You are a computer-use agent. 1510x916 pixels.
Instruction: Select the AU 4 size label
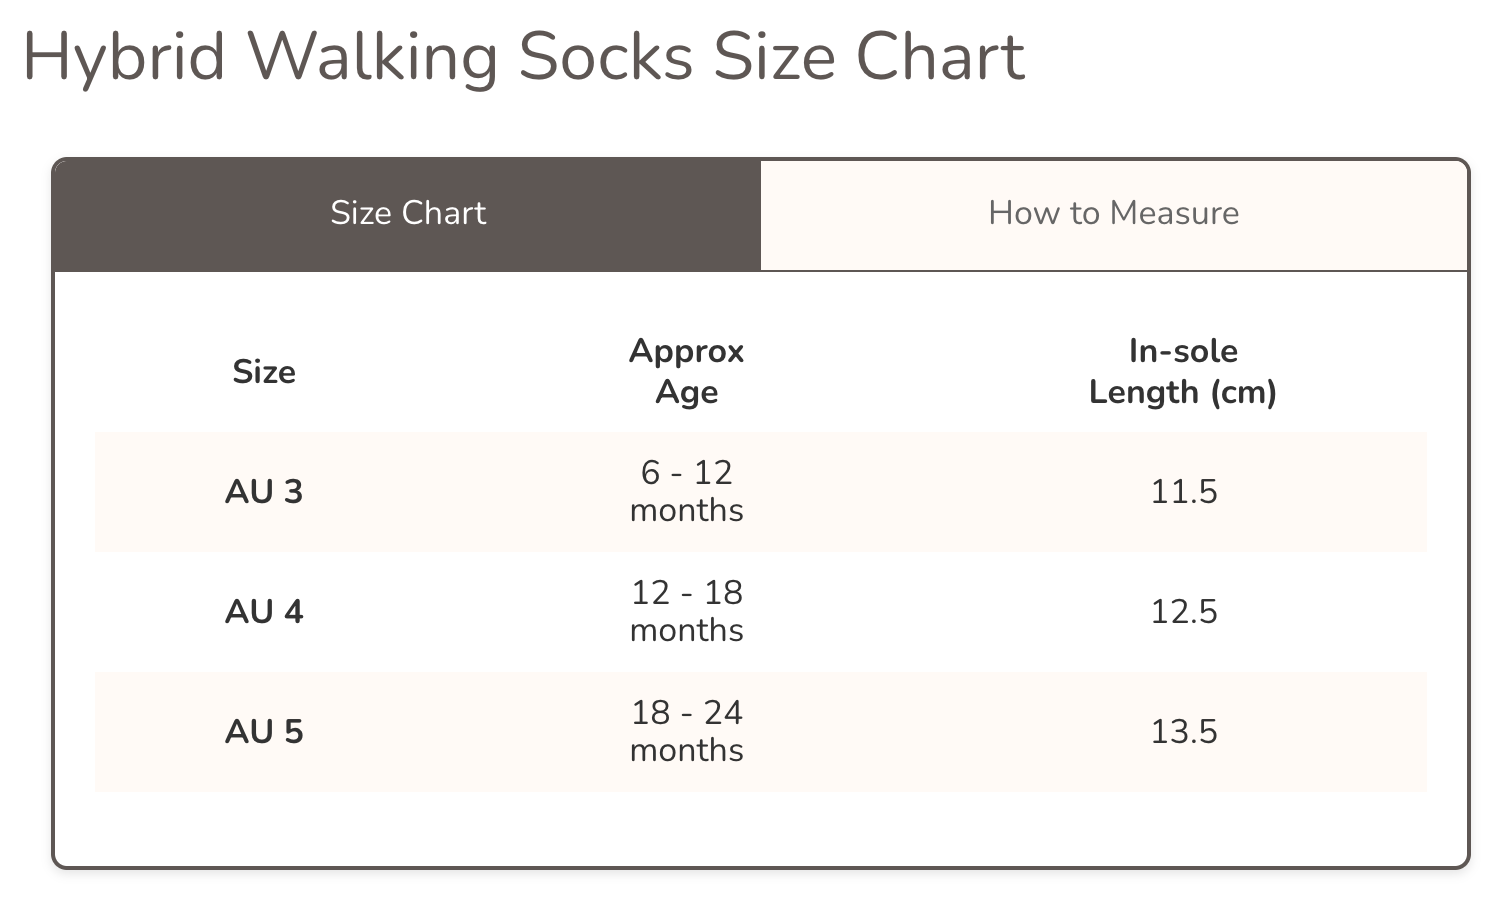coord(264,612)
